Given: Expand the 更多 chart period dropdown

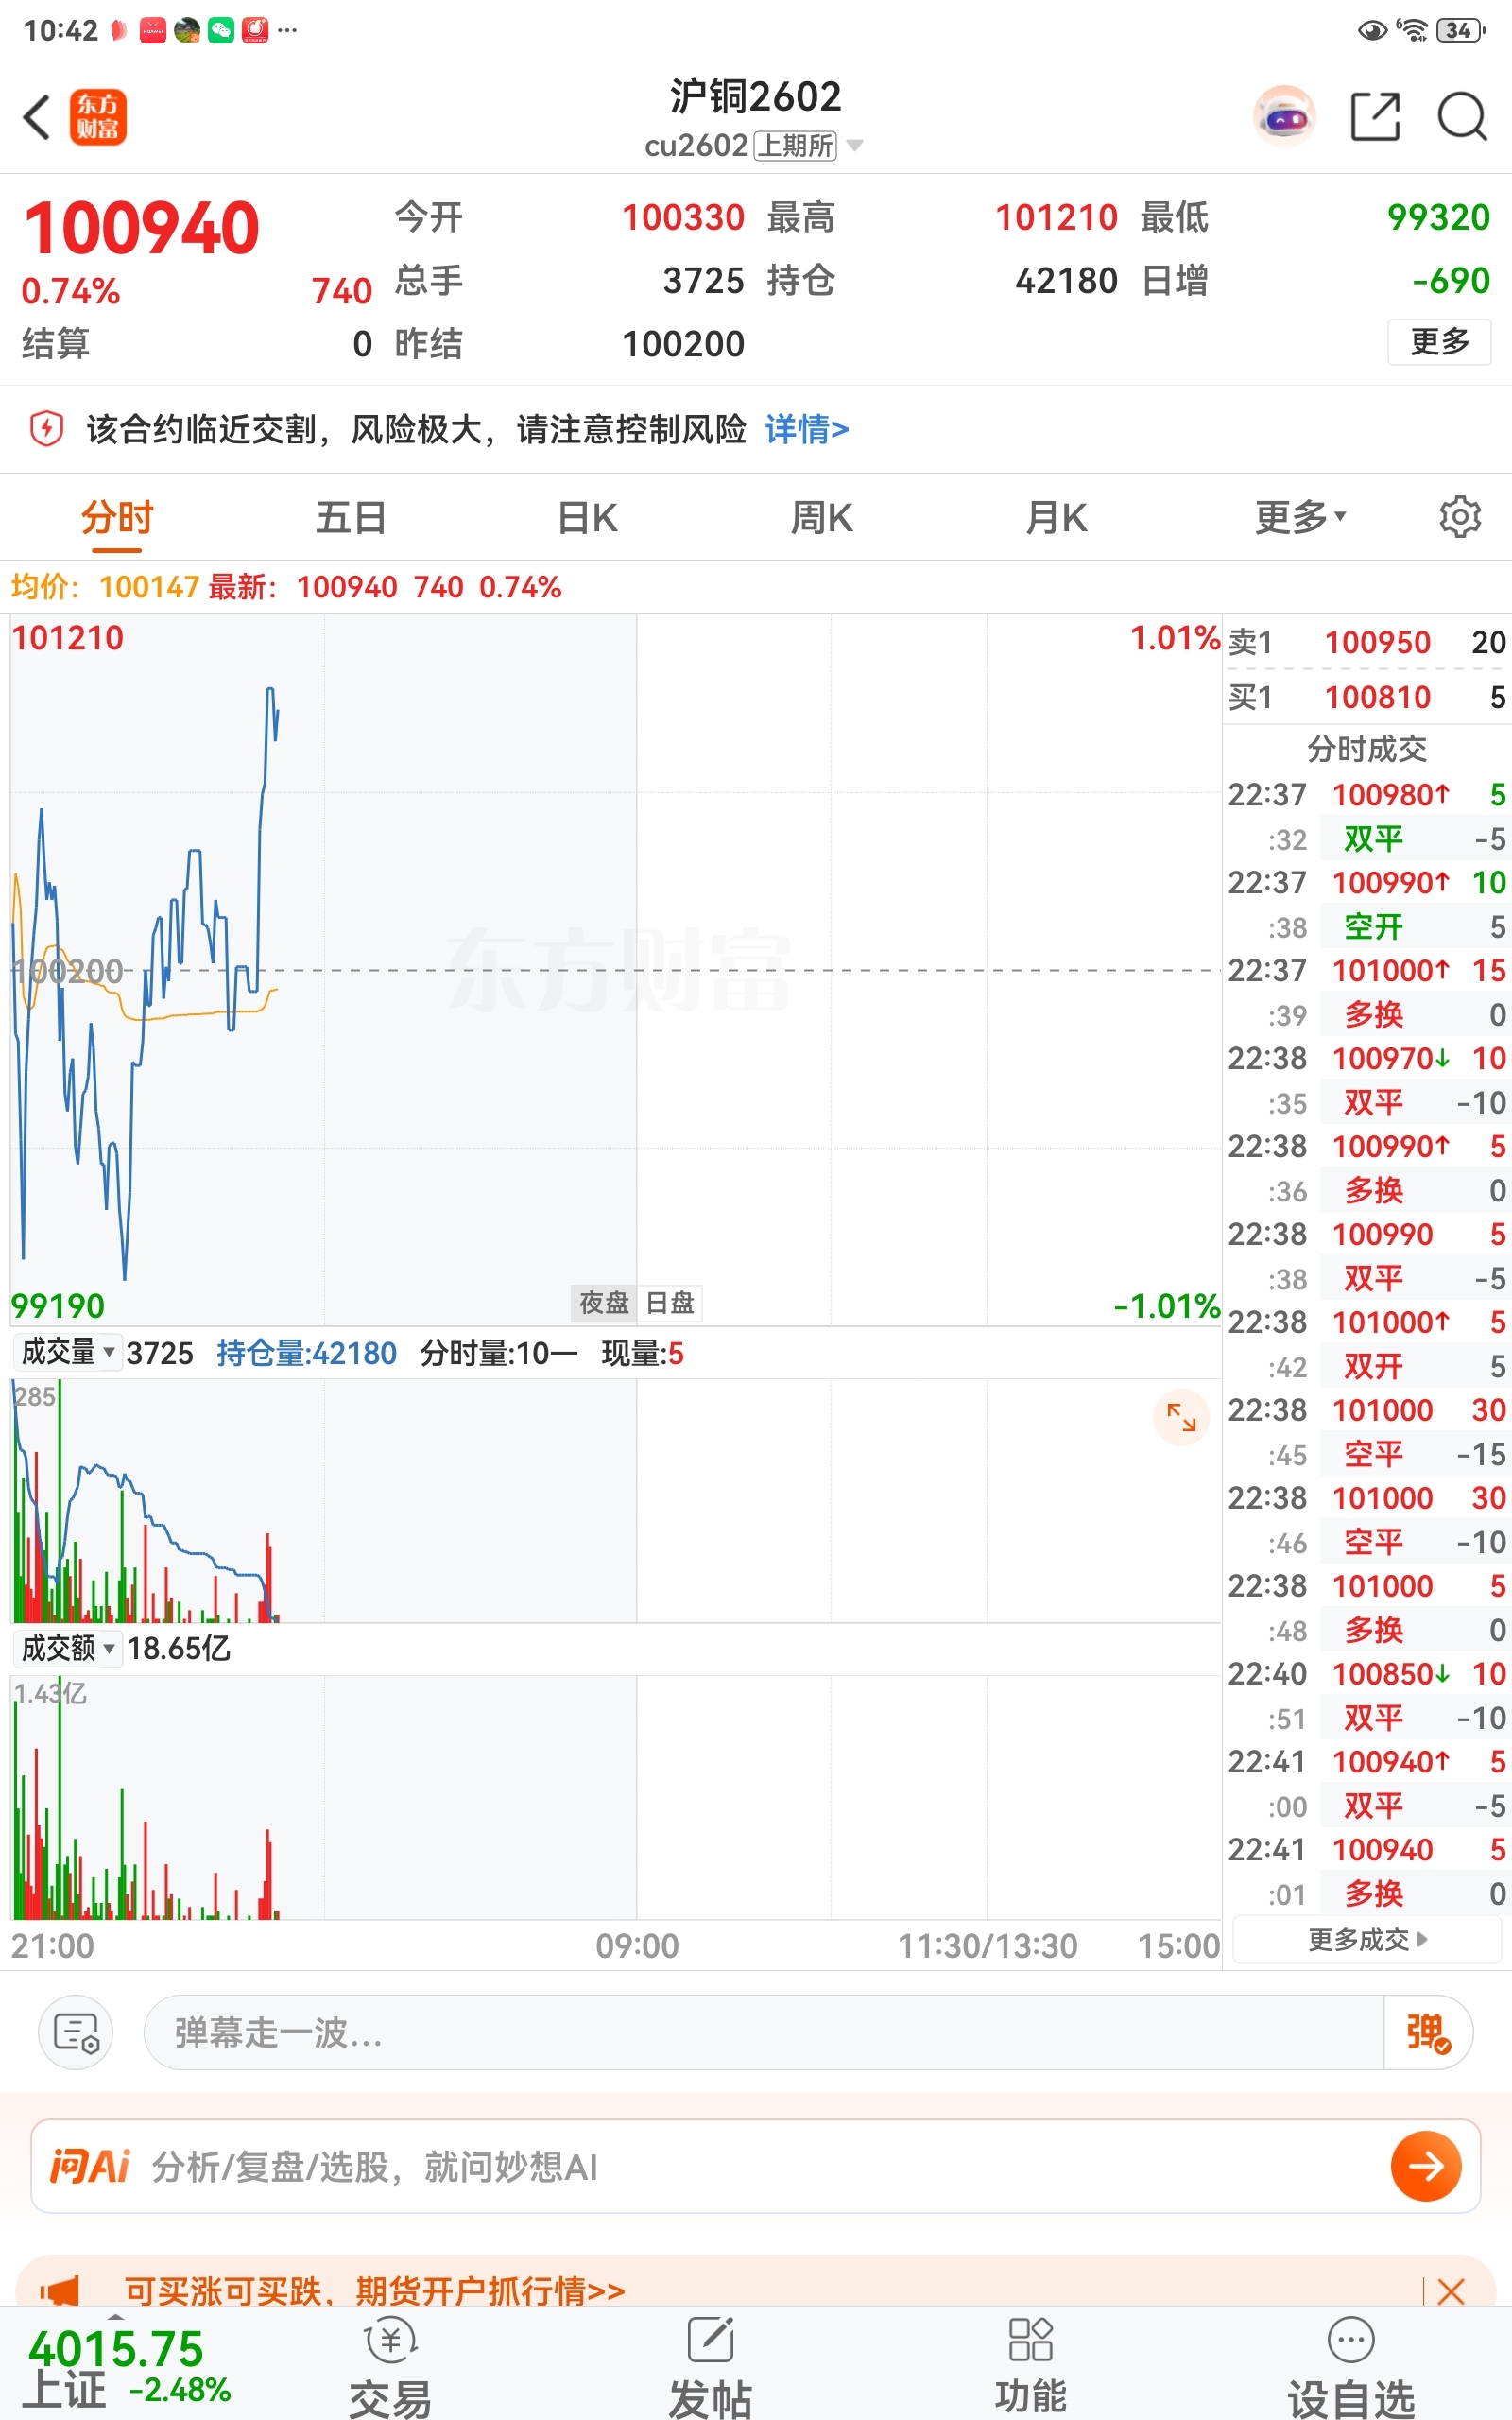Looking at the screenshot, I should [x=1300, y=517].
